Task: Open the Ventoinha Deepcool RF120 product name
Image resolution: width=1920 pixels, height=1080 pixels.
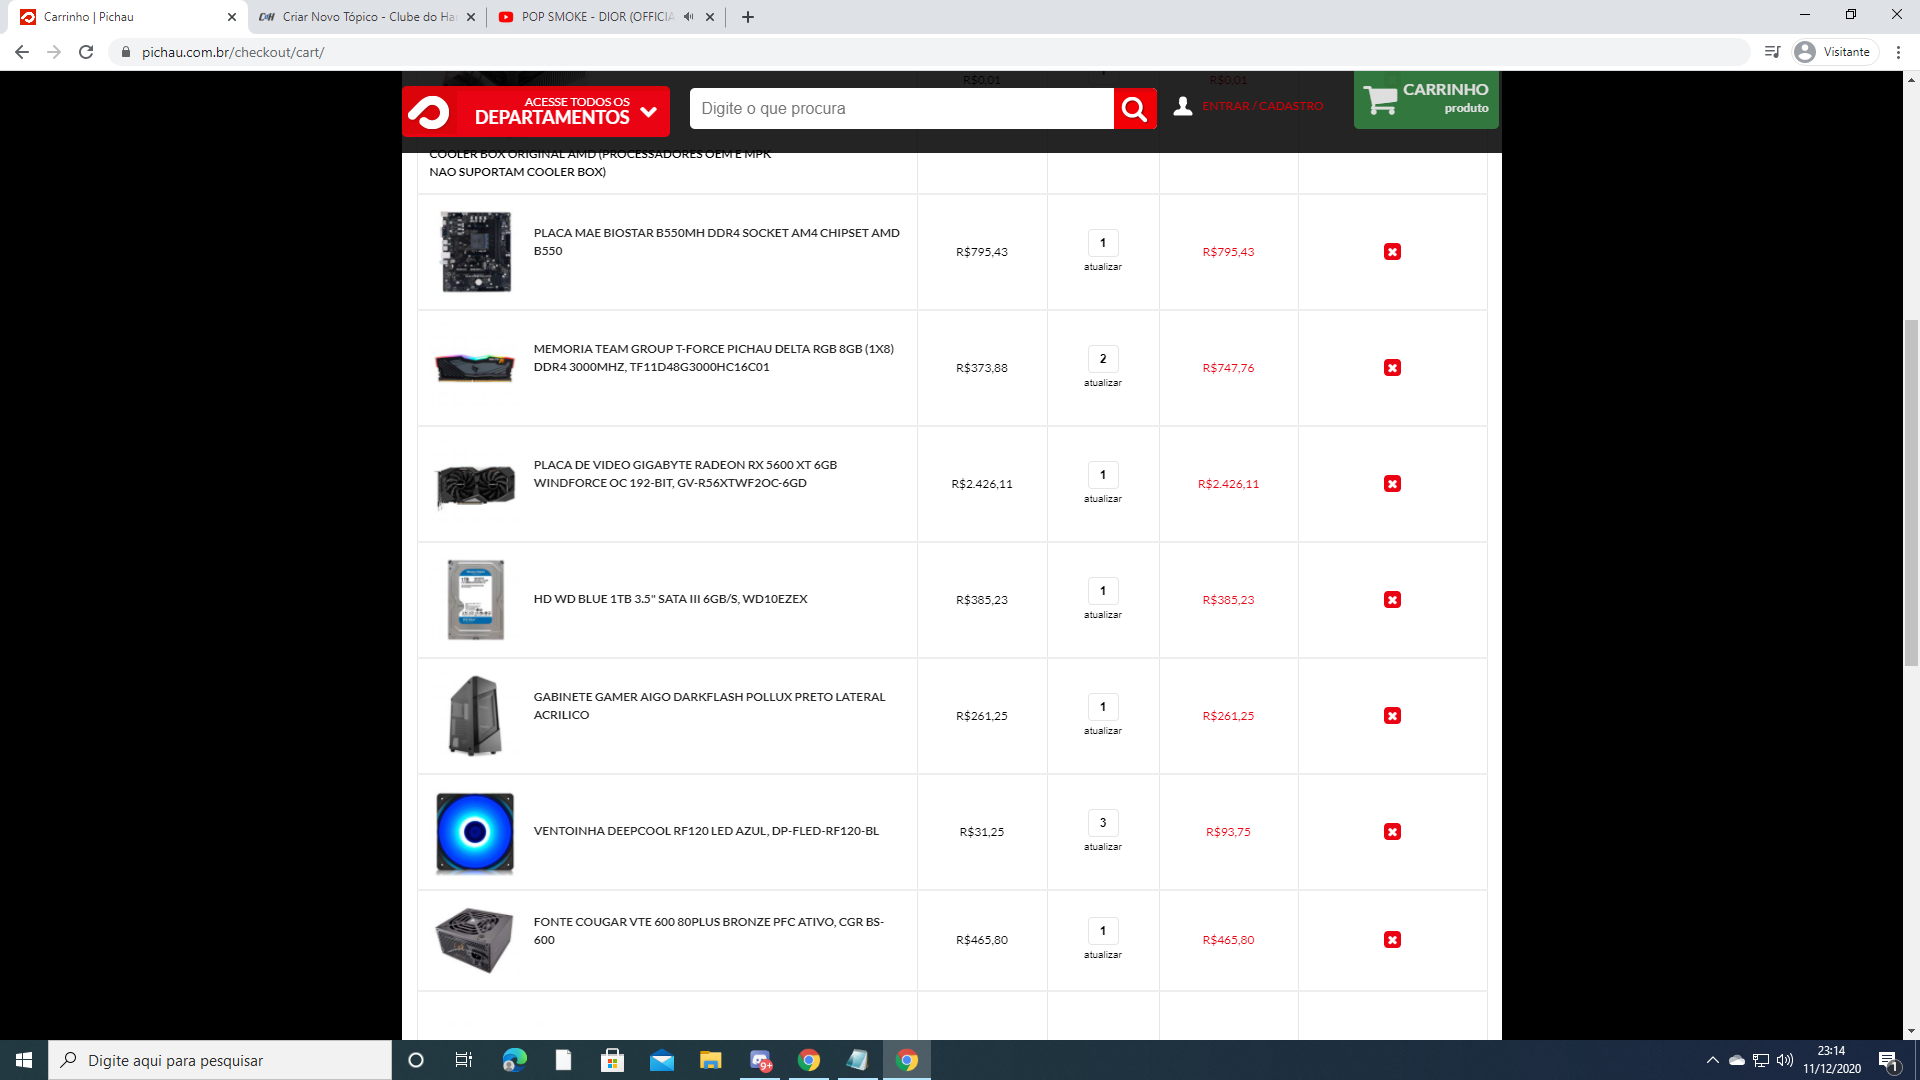Action: (x=706, y=831)
